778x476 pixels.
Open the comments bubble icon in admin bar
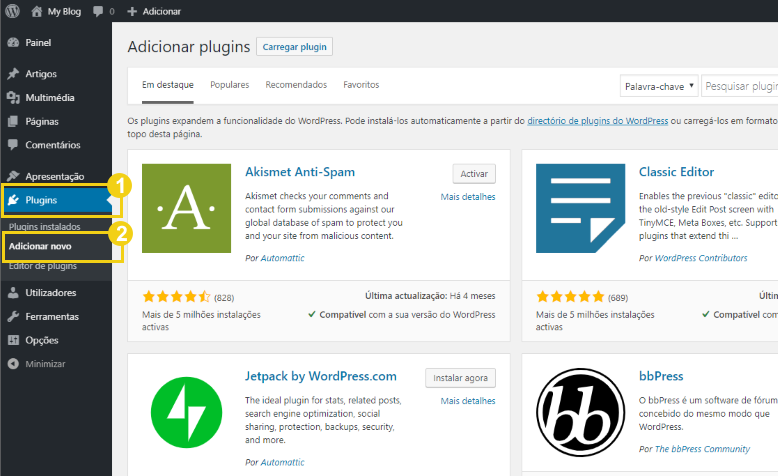click(x=98, y=11)
